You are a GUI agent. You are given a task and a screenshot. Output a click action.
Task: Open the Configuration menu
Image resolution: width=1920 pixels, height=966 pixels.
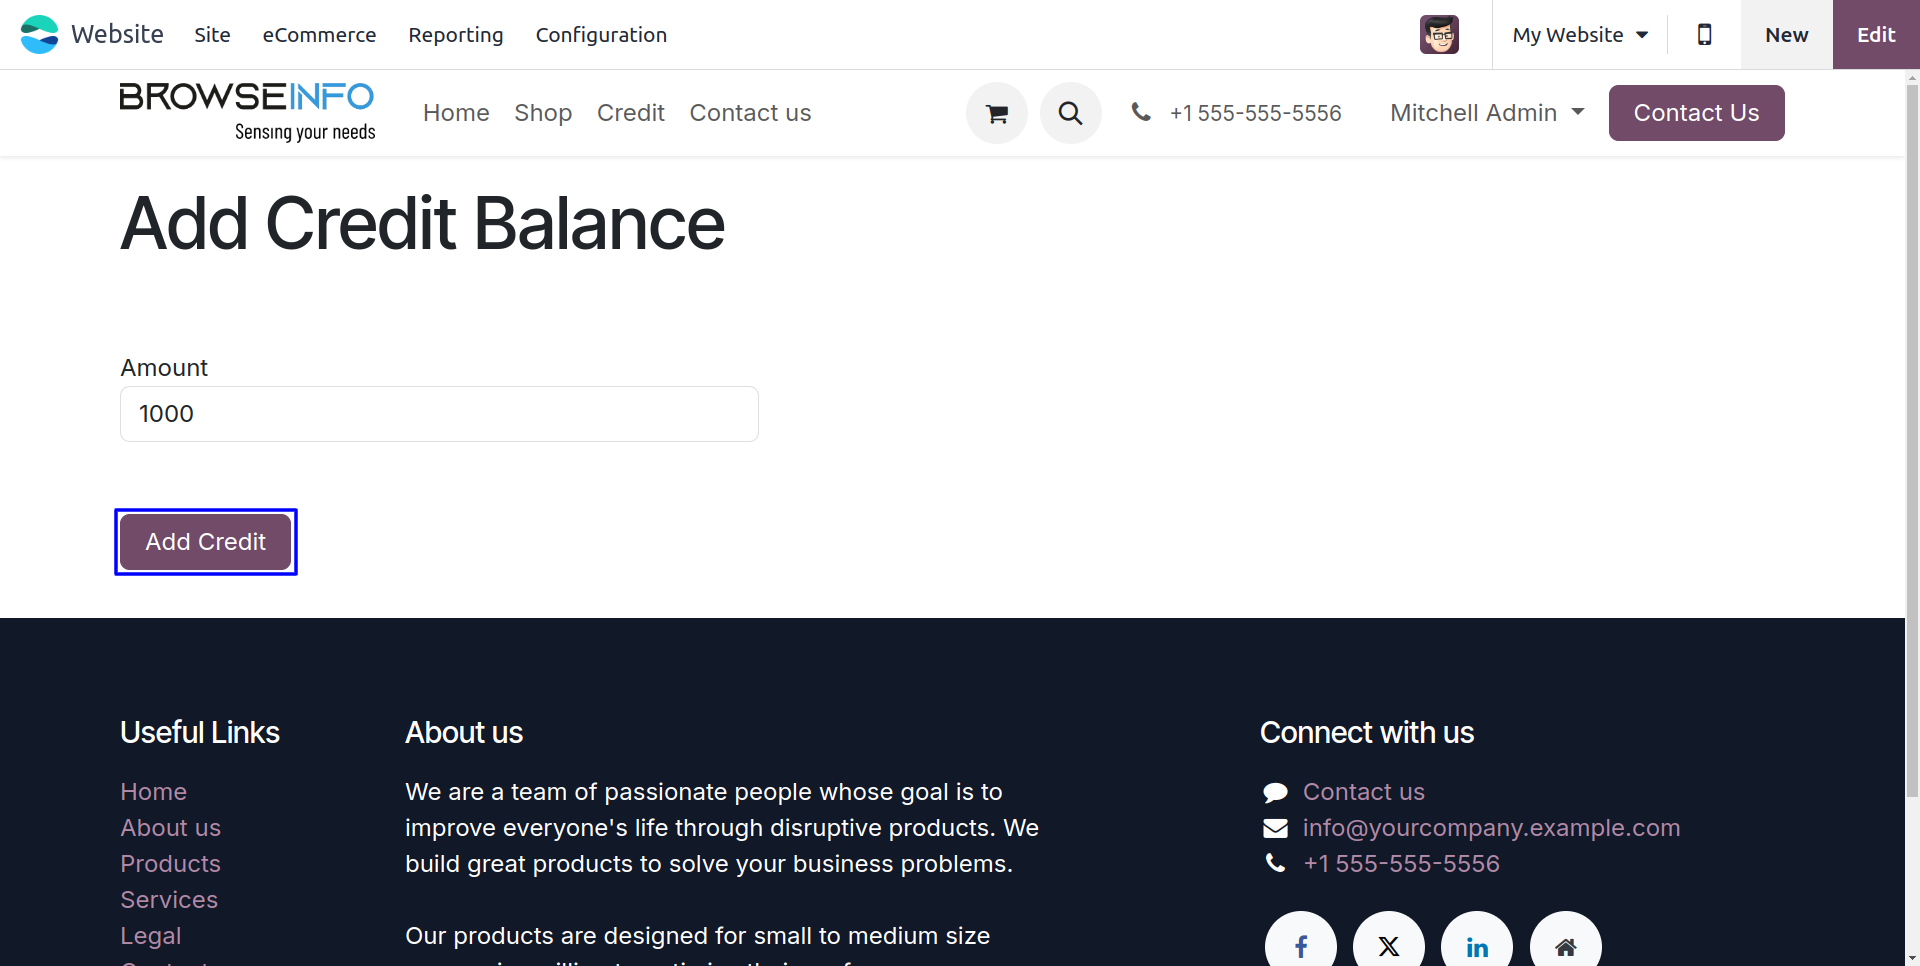pos(601,35)
